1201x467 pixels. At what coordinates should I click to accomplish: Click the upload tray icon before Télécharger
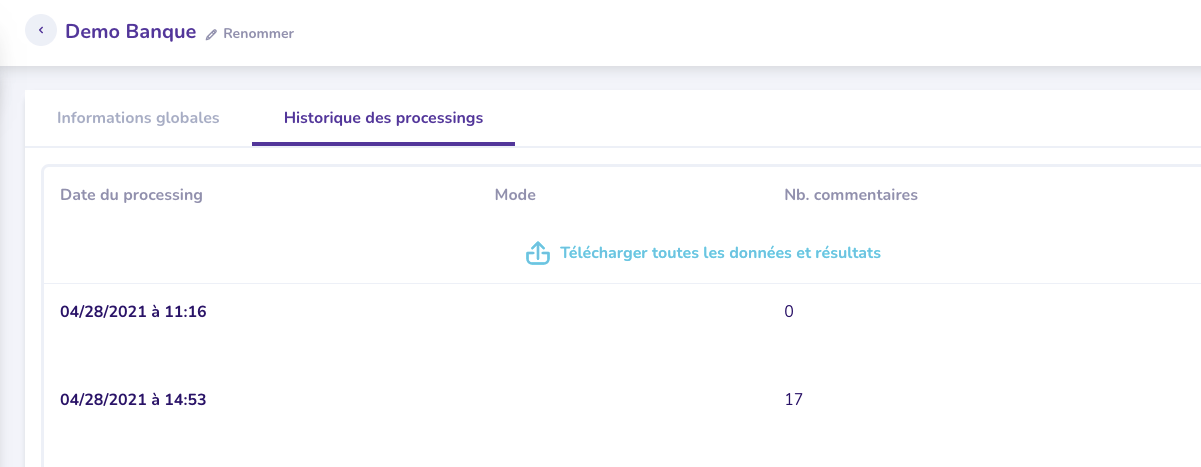point(538,253)
